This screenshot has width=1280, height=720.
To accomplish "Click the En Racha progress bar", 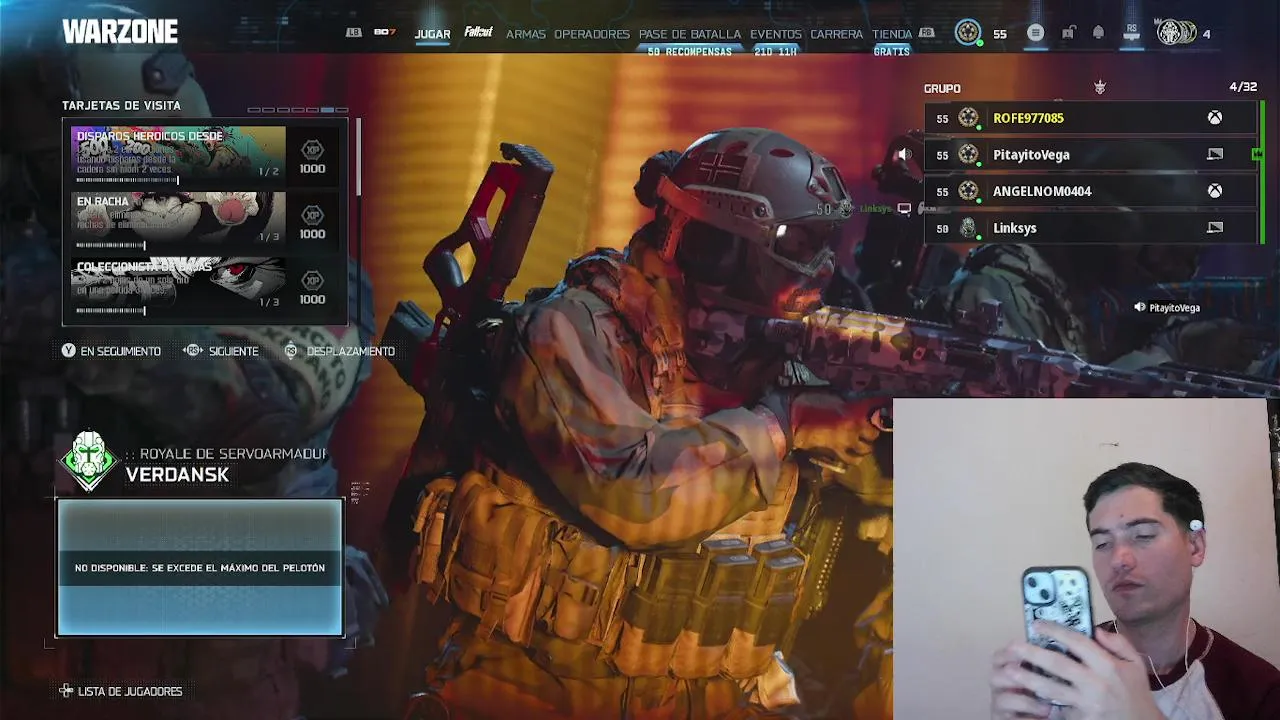I will pyautogui.click(x=111, y=245).
